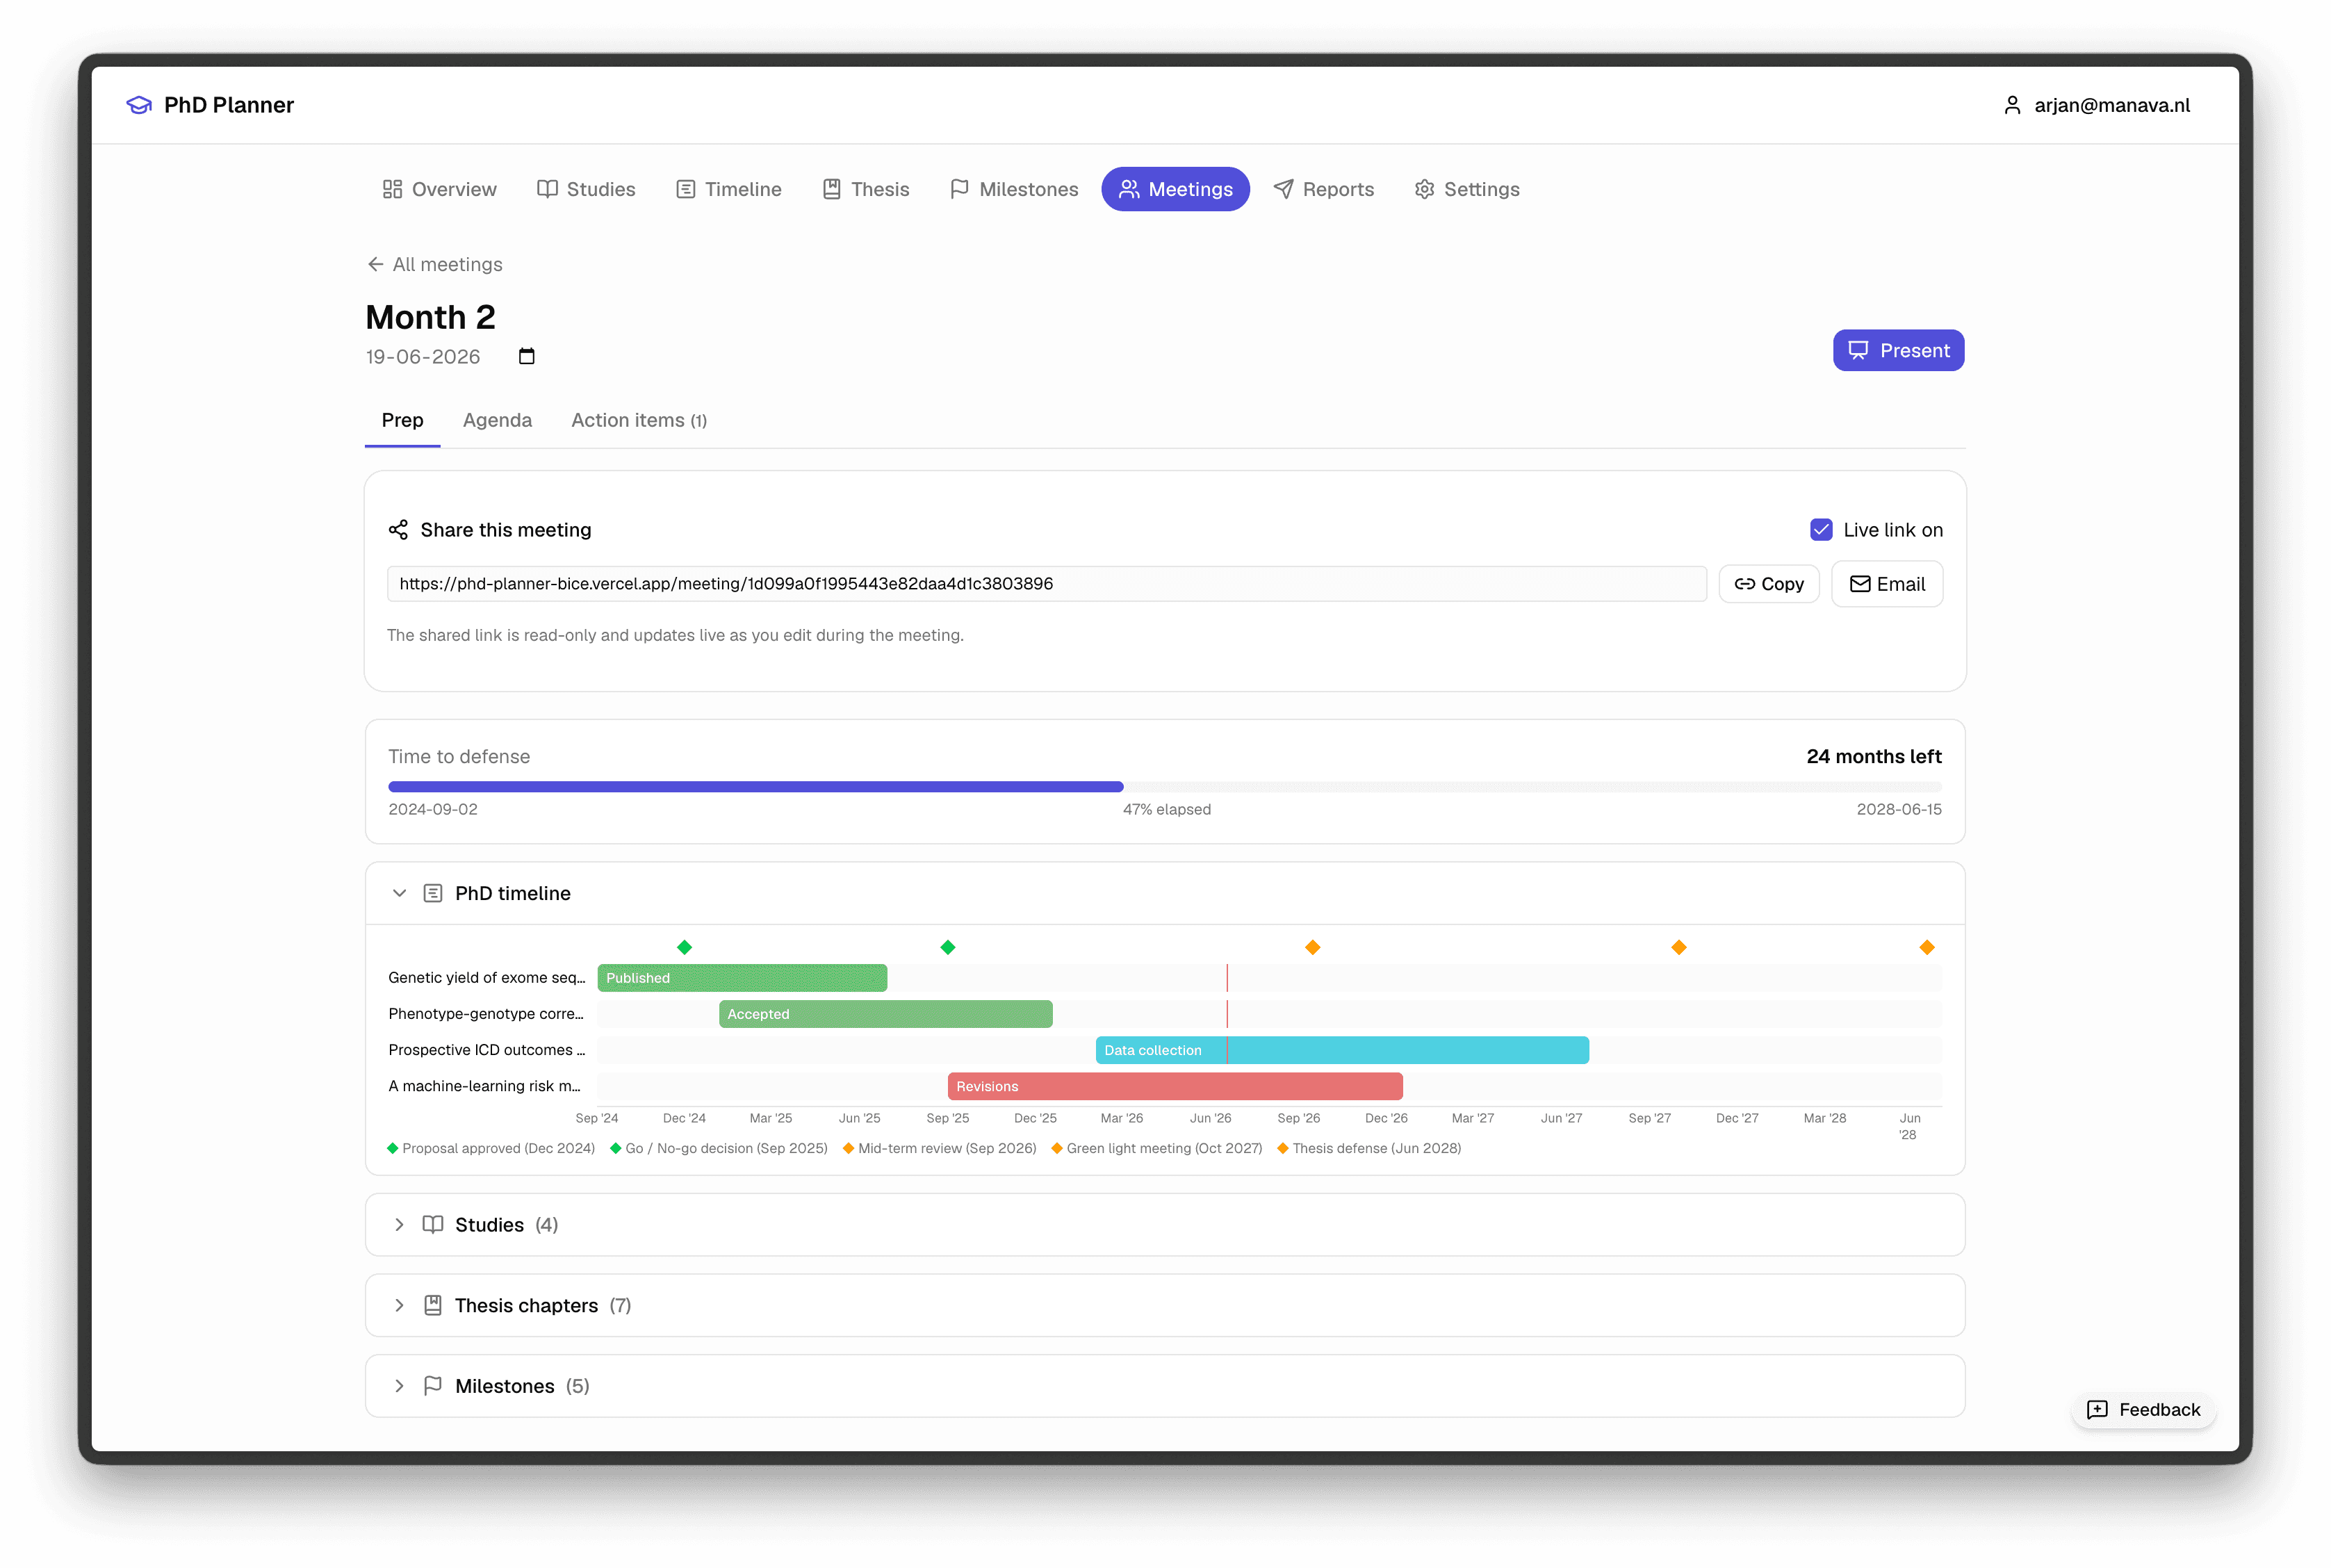Click the 'Month 2' meeting title
This screenshot has width=2331, height=1568.
pyautogui.click(x=430, y=317)
